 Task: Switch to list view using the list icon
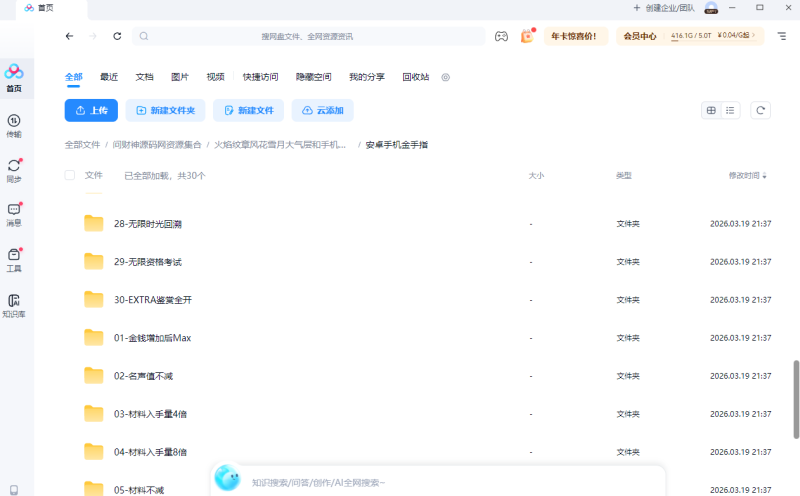click(x=730, y=110)
